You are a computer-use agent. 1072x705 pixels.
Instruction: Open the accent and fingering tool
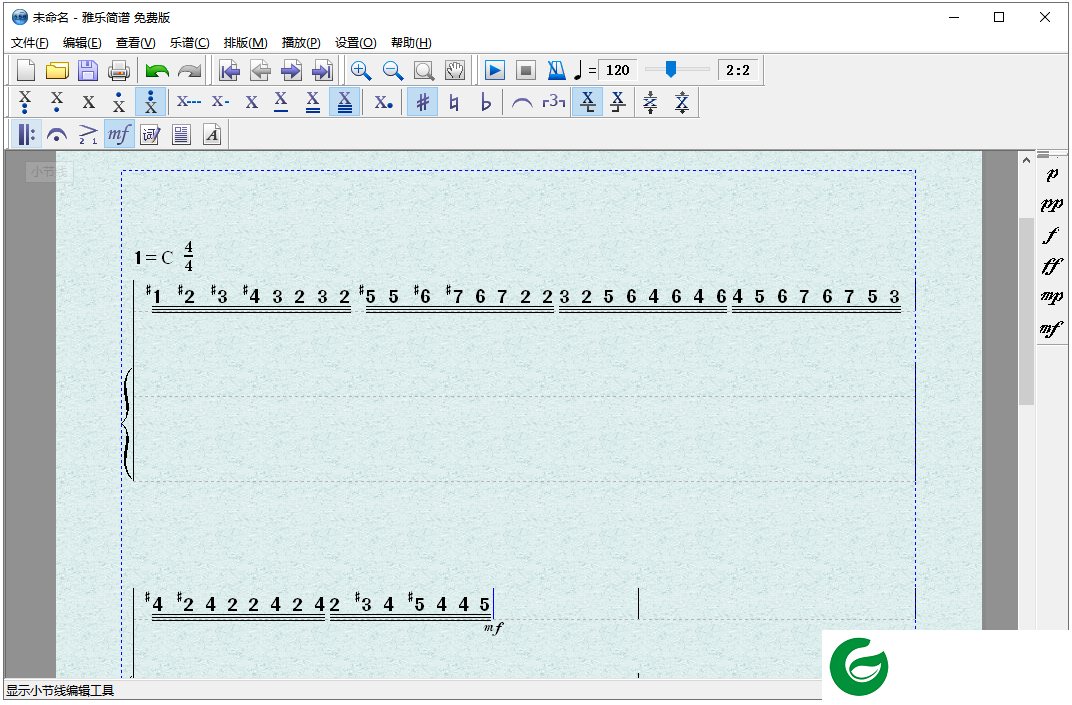tap(88, 135)
